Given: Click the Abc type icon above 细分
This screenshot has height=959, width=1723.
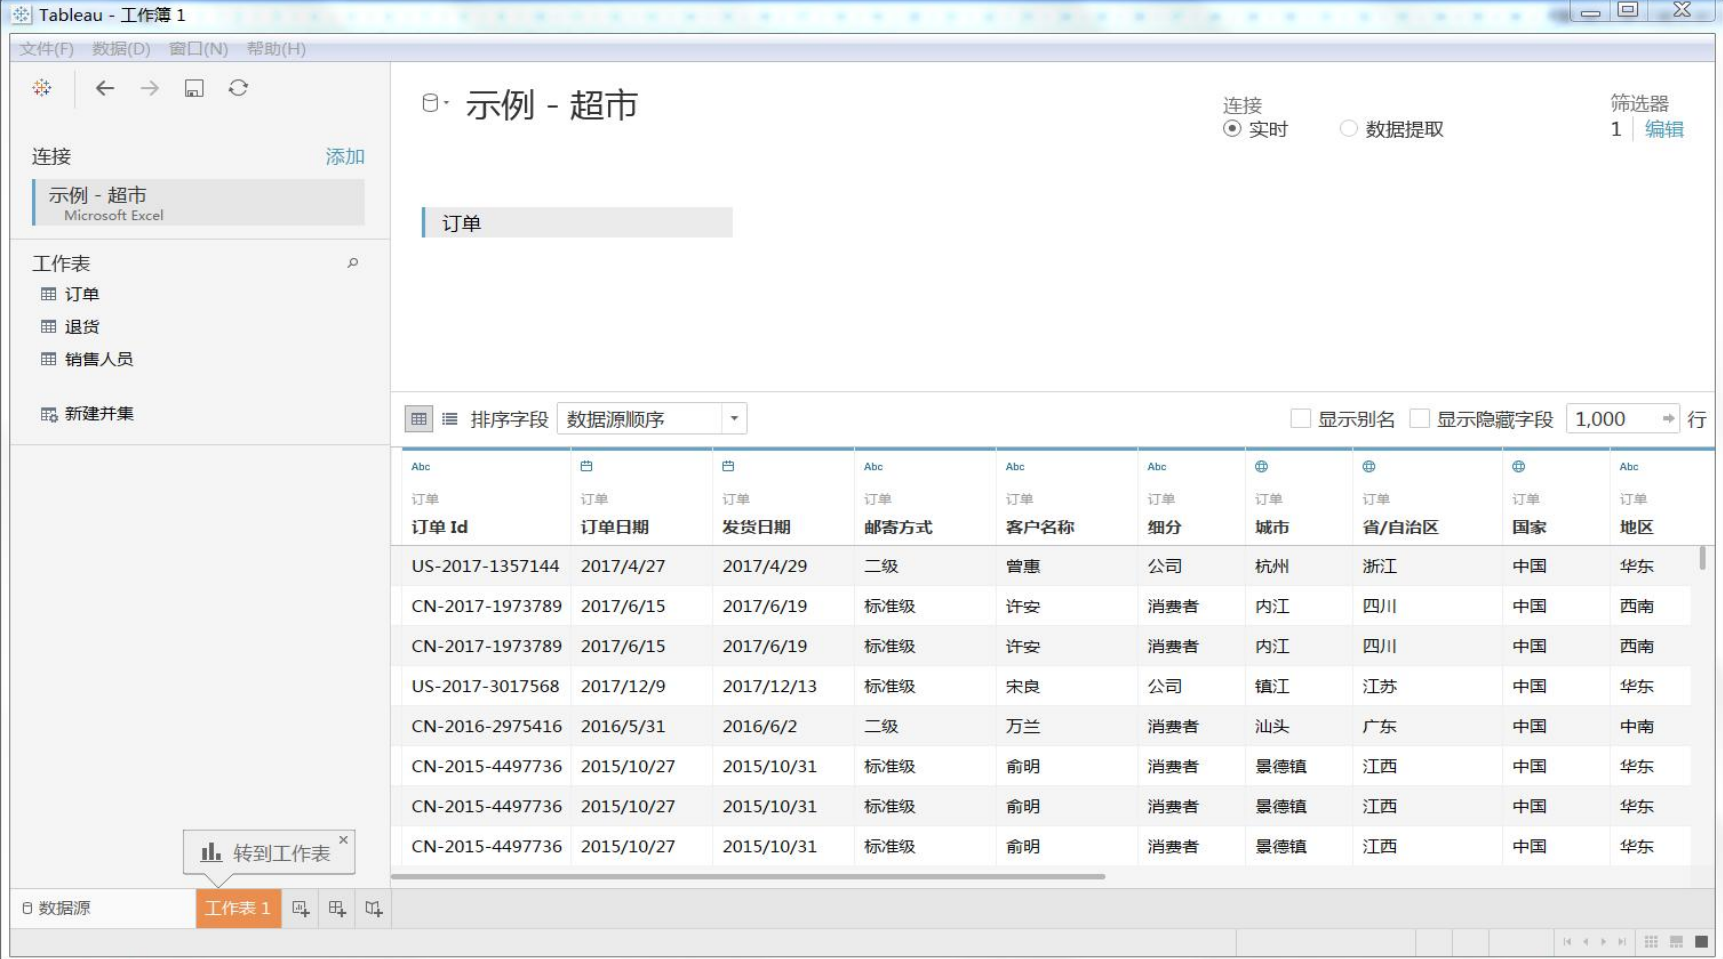Looking at the screenshot, I should click(1158, 467).
